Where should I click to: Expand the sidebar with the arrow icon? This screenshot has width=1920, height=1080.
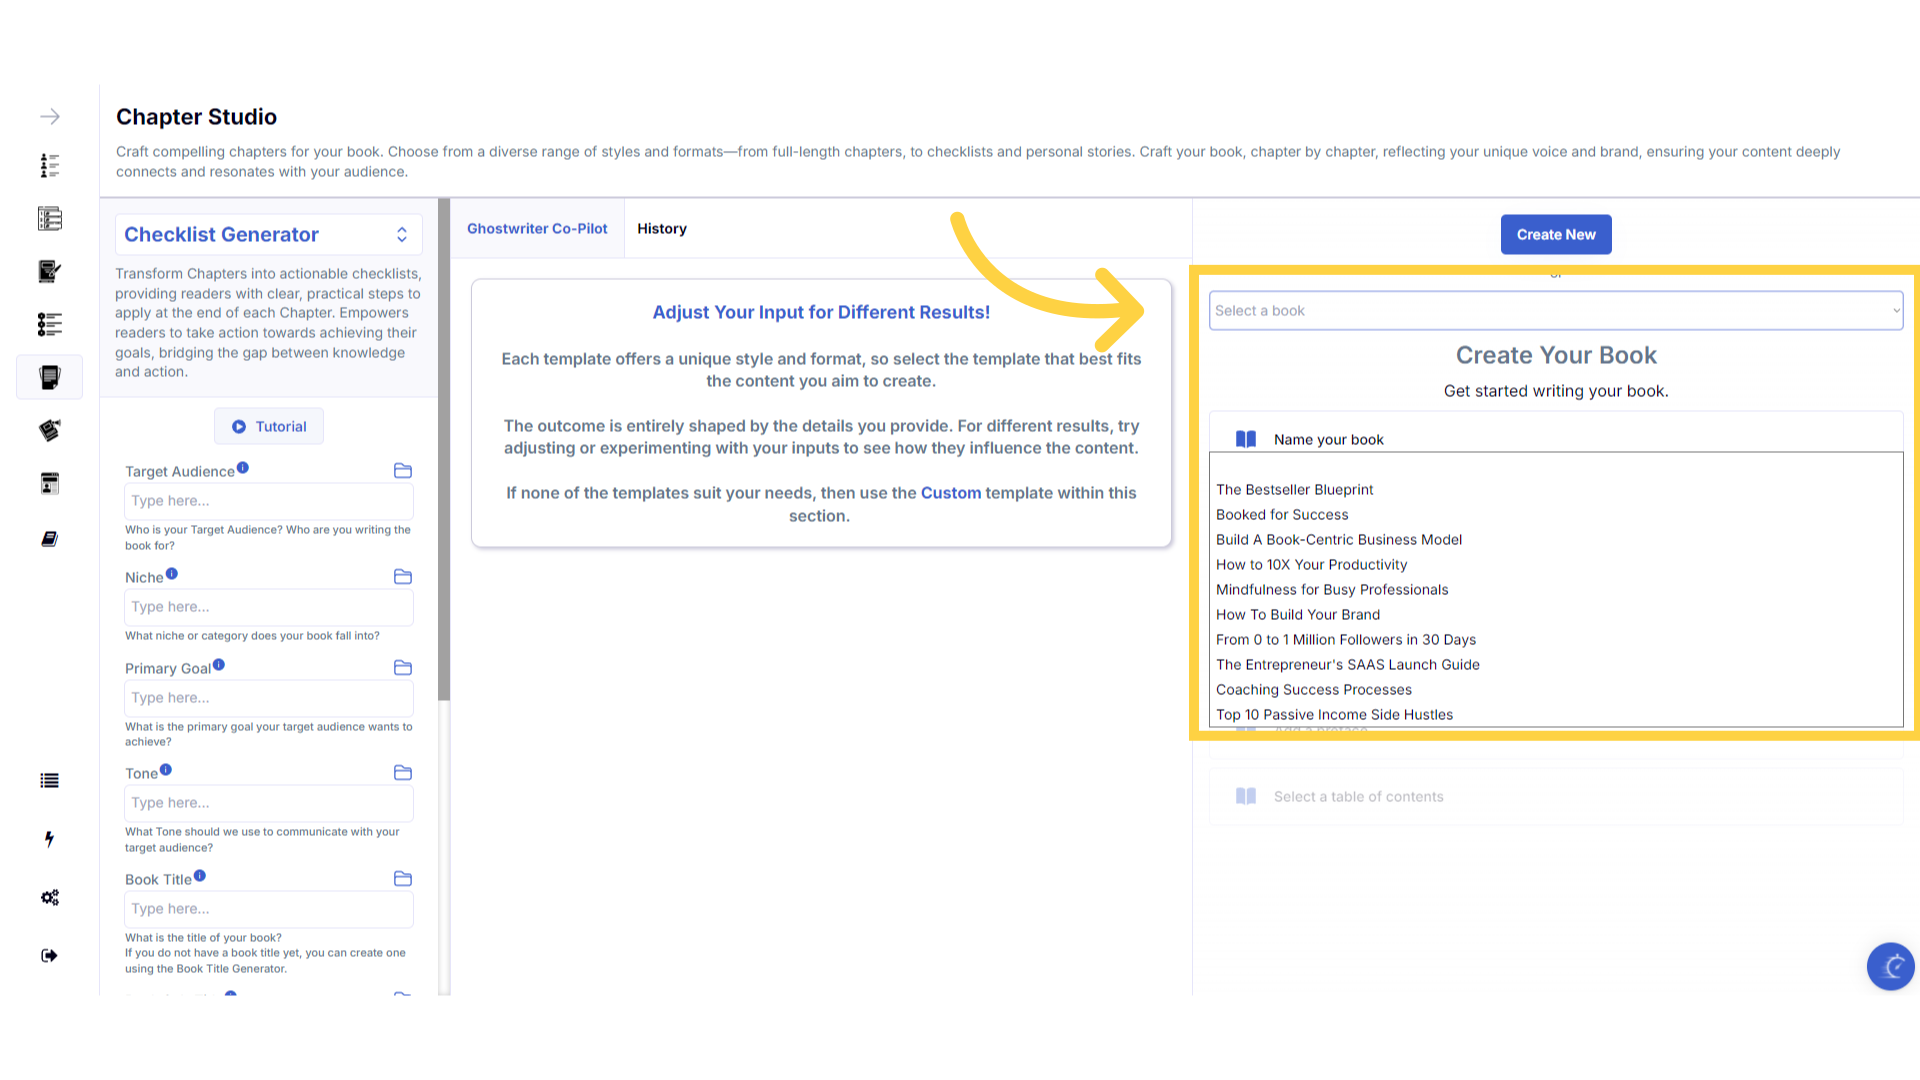point(49,117)
